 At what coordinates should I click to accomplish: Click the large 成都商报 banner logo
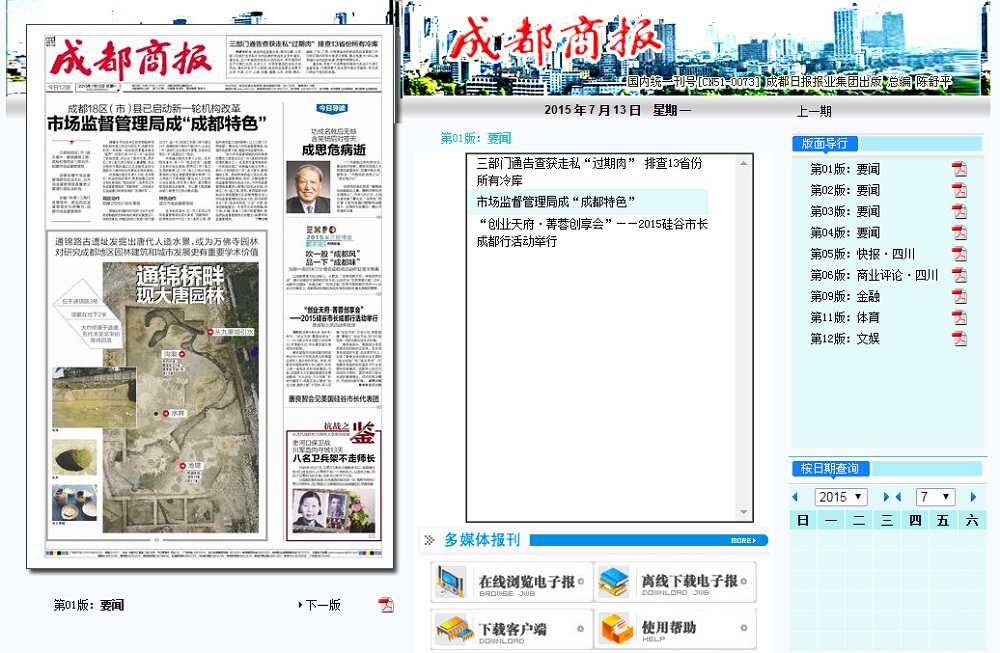[x=554, y=40]
